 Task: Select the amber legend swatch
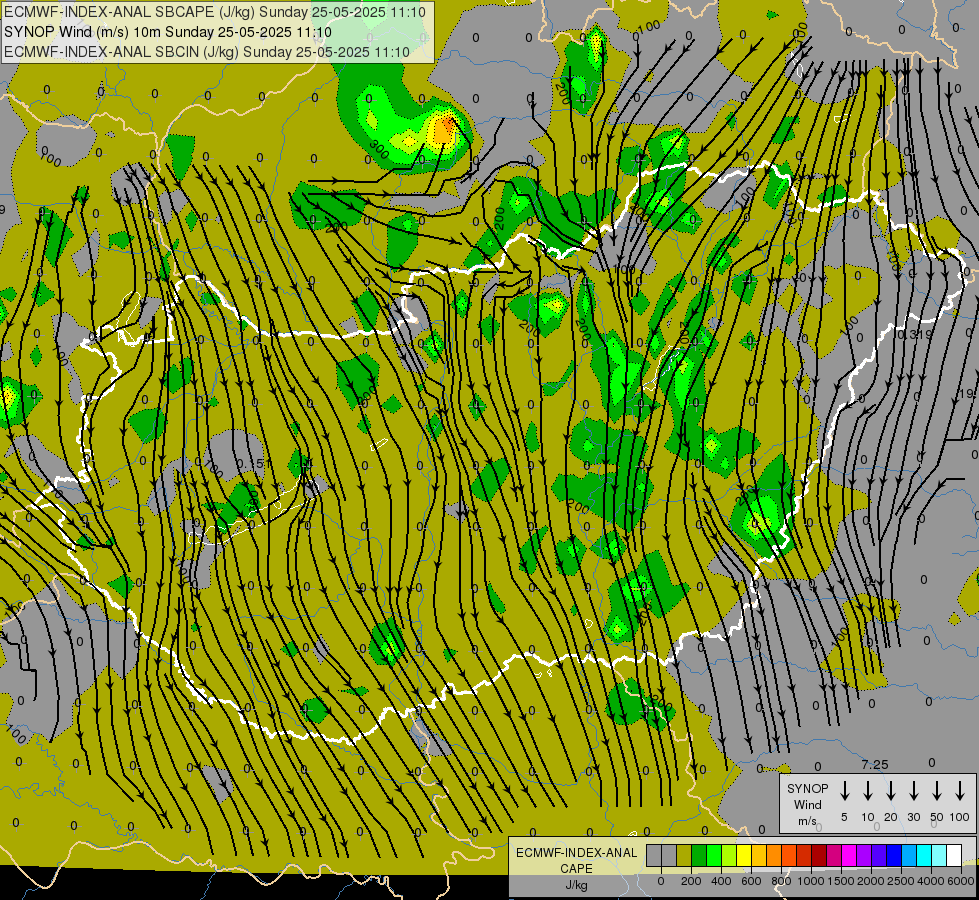(759, 856)
